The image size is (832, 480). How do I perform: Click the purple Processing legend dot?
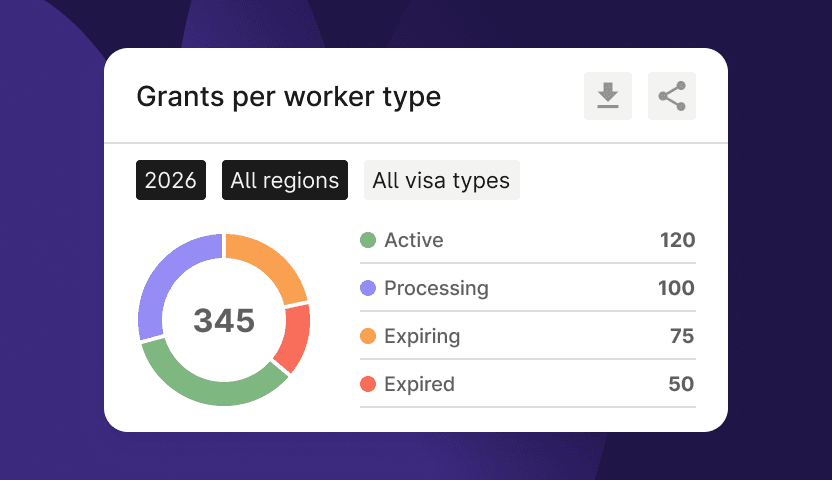coord(368,288)
